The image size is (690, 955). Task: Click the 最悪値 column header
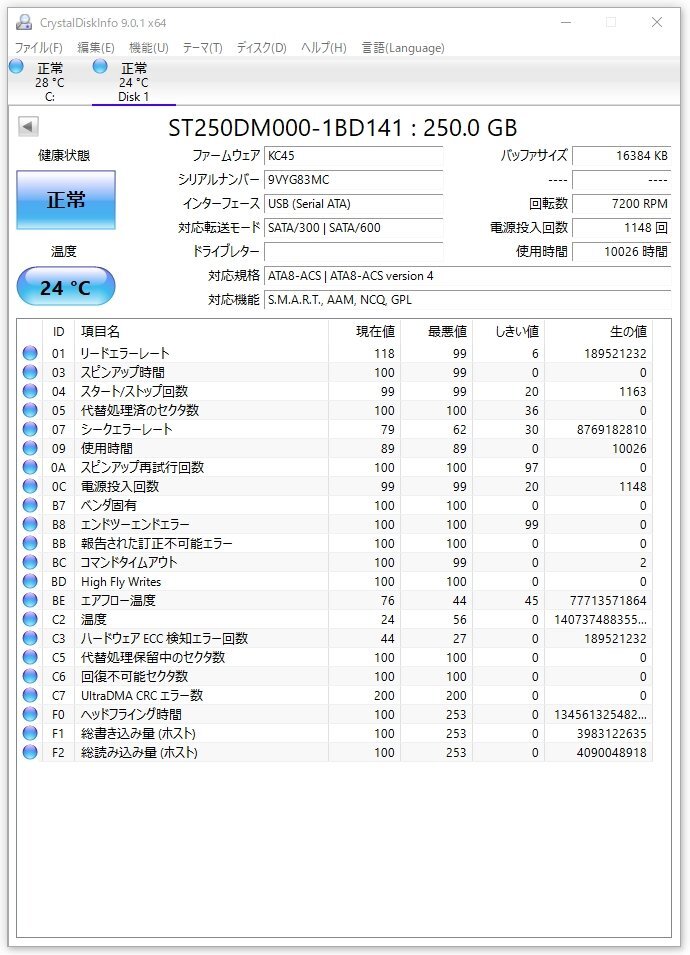pyautogui.click(x=436, y=331)
